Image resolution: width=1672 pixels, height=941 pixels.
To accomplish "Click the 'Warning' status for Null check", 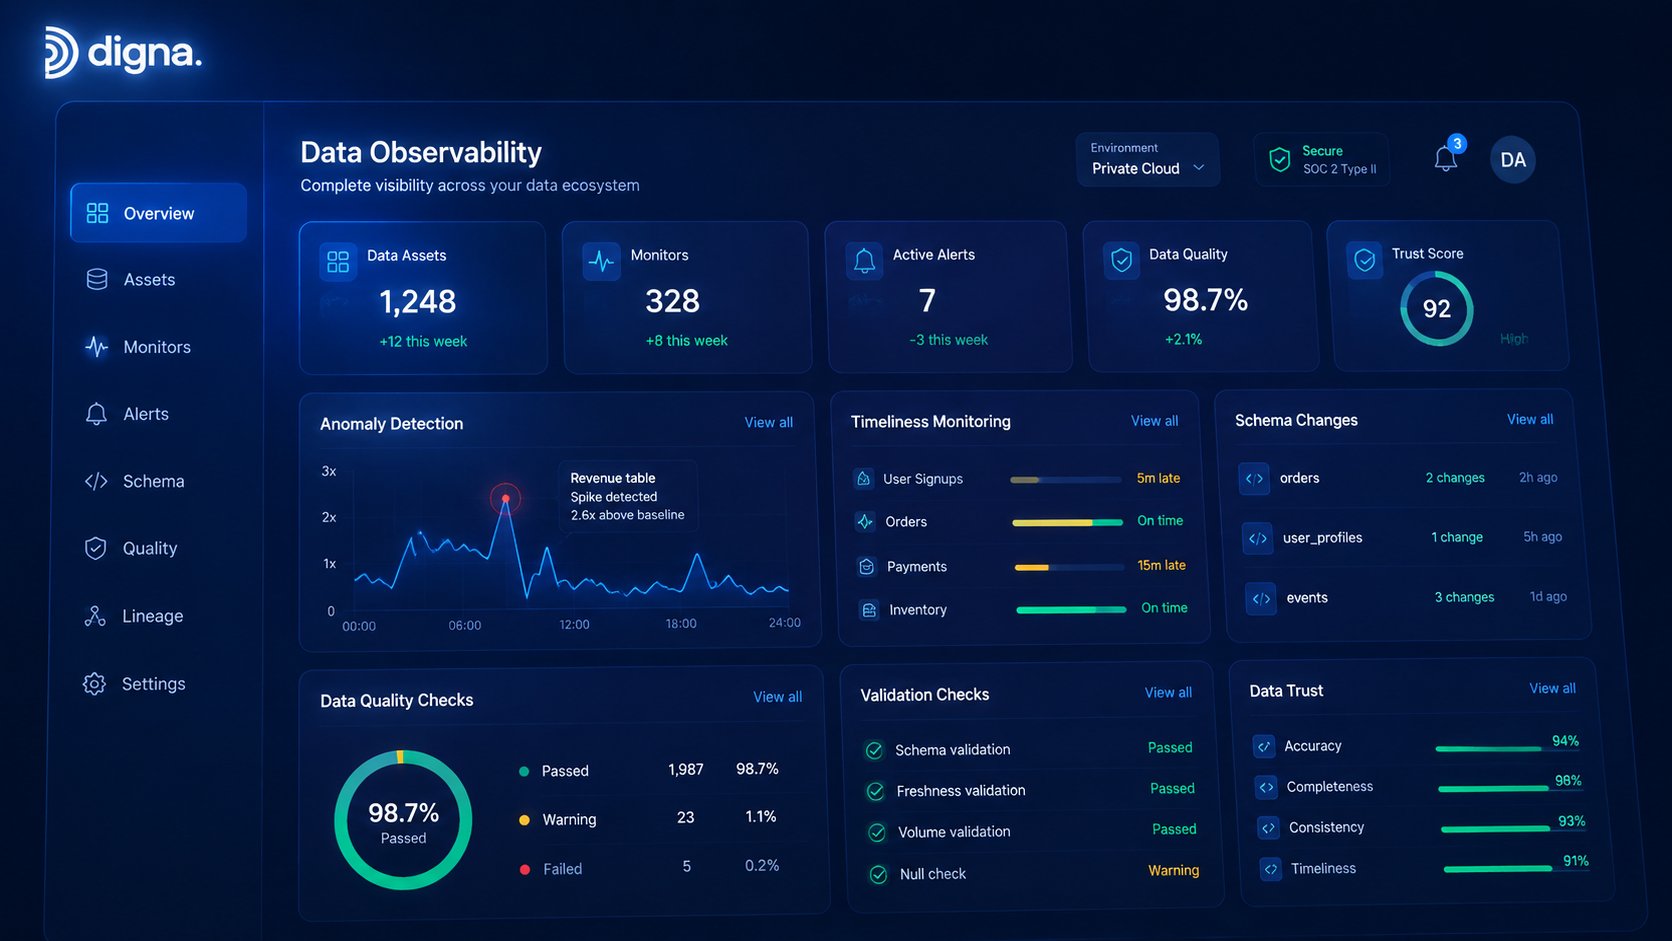I will click(x=1173, y=870).
